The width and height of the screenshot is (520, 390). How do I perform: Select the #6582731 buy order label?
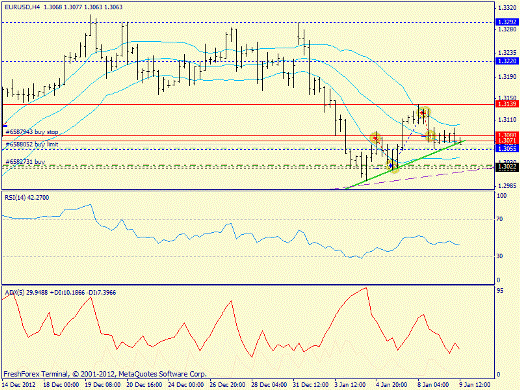[x=25, y=162]
